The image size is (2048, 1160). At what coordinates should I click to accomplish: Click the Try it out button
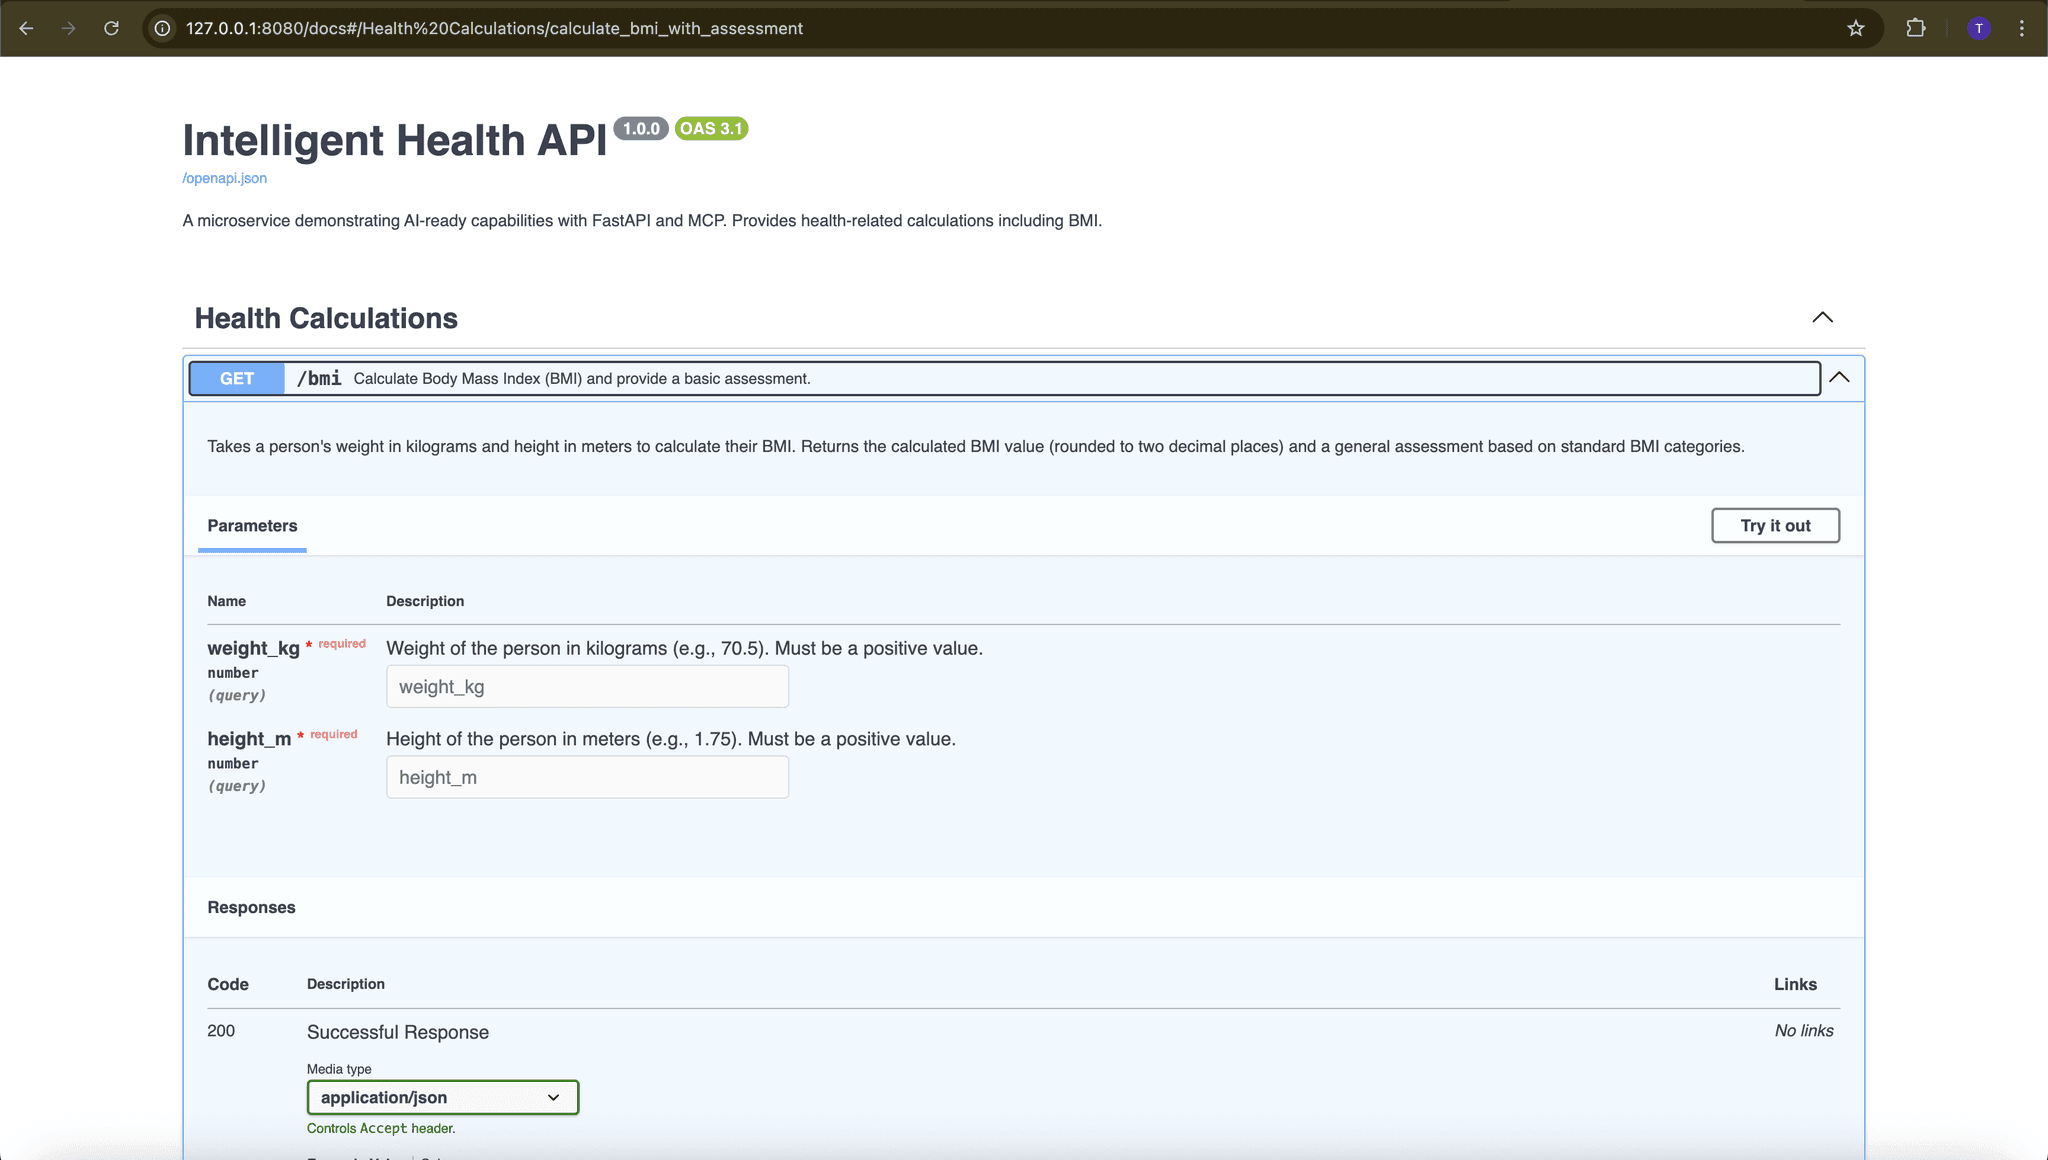pyautogui.click(x=1775, y=525)
